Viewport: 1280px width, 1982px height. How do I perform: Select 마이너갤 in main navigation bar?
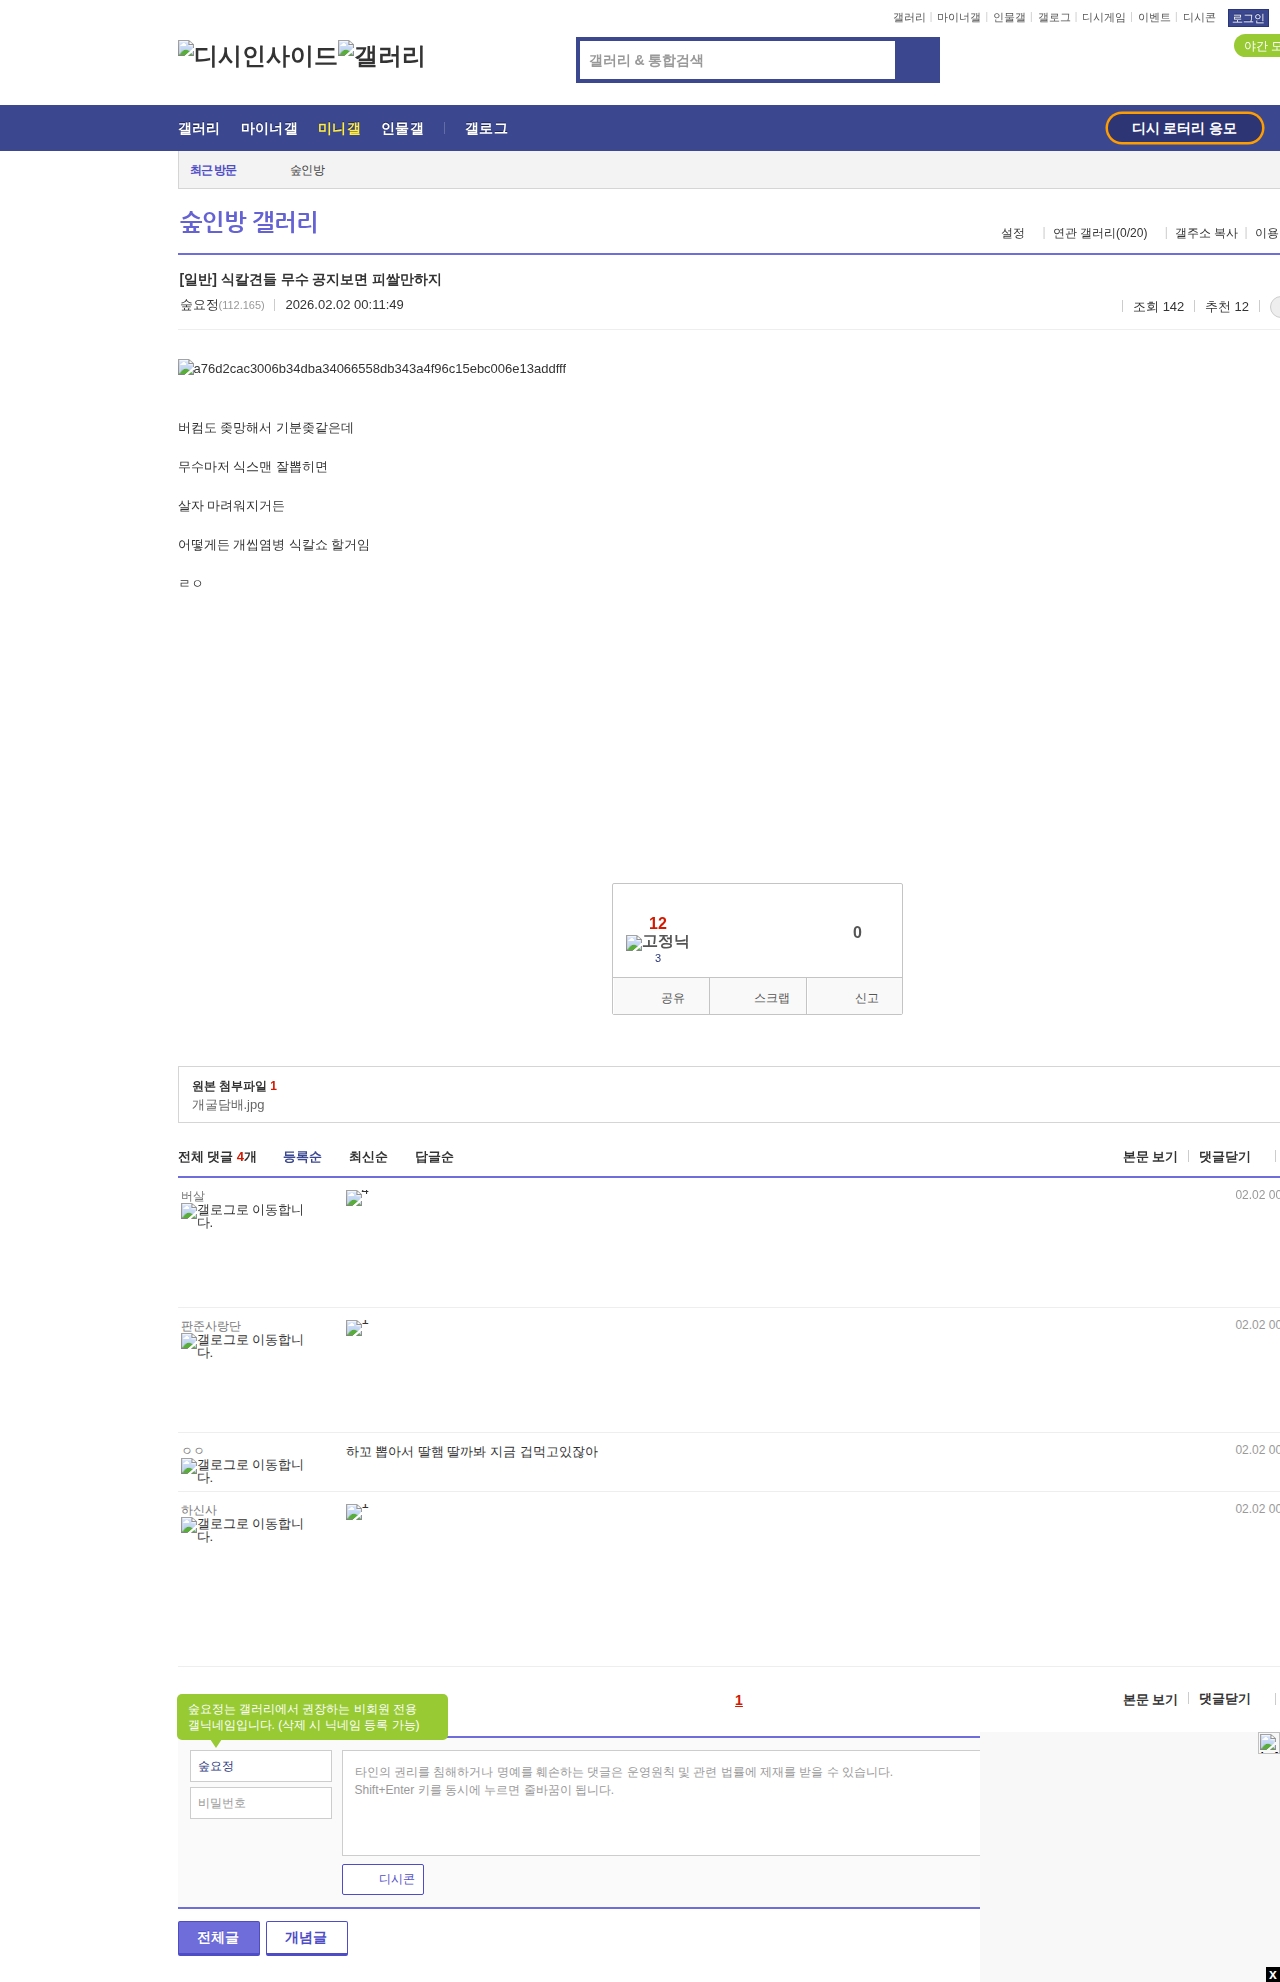pos(269,129)
